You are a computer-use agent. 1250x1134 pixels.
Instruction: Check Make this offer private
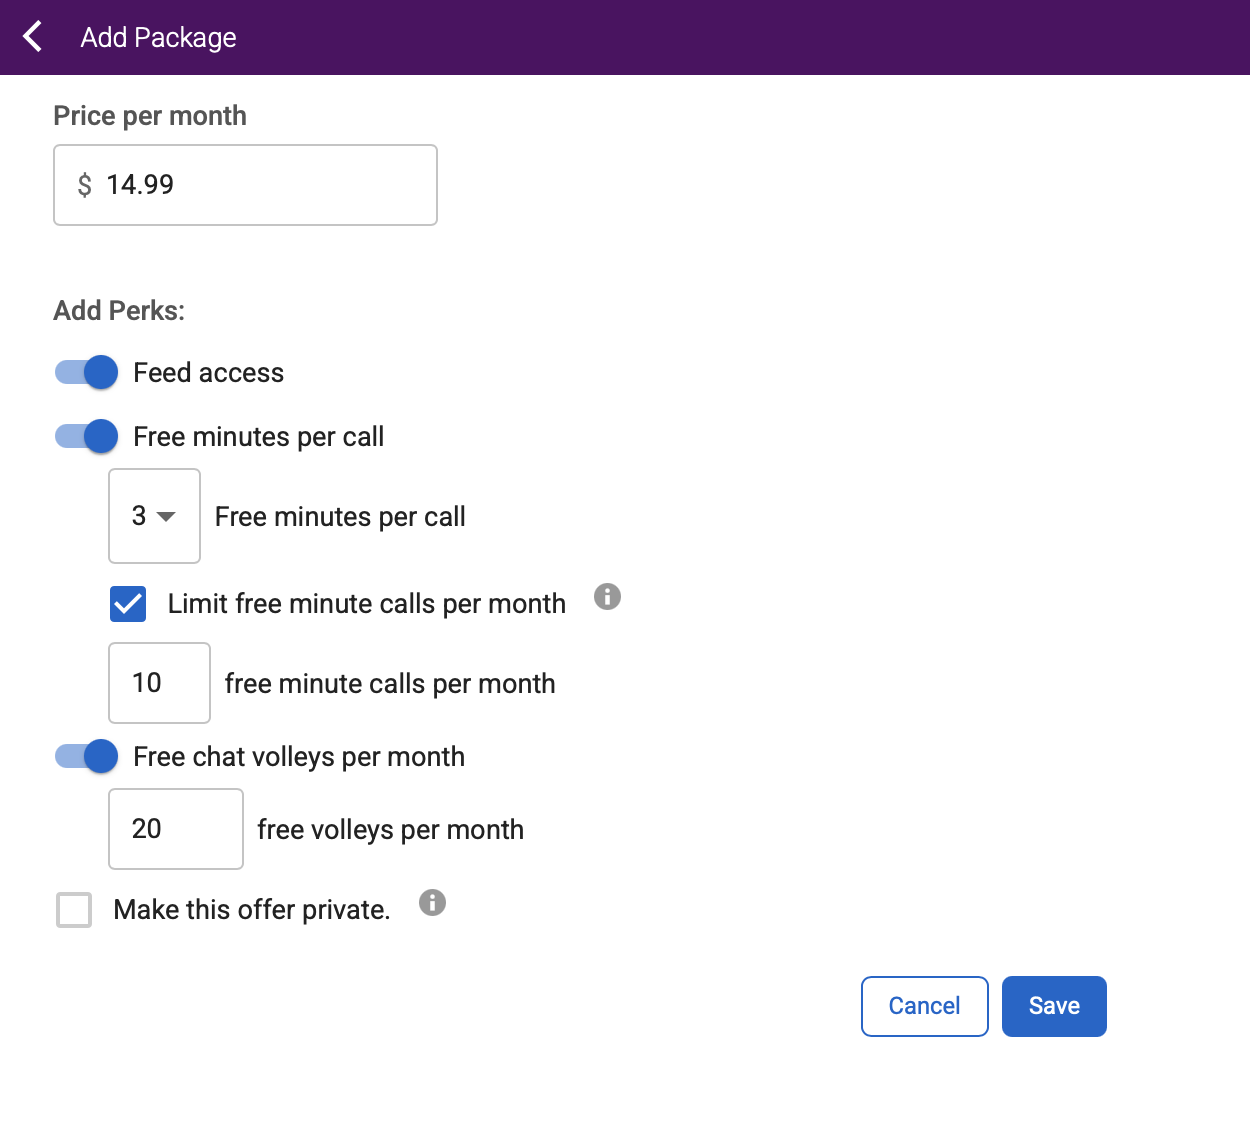tap(74, 910)
